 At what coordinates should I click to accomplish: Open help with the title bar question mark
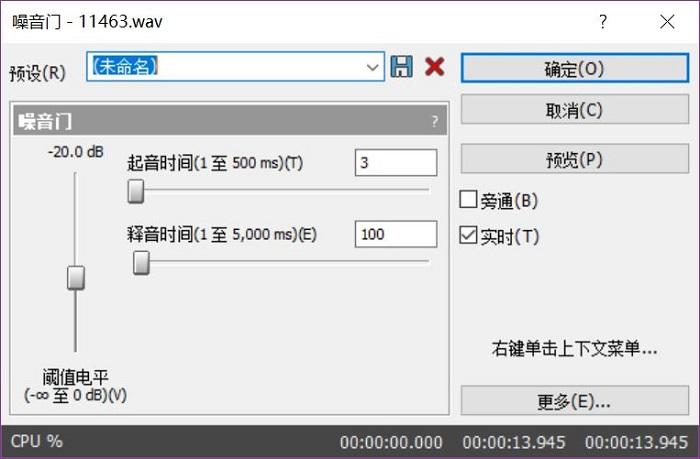pyautogui.click(x=603, y=21)
